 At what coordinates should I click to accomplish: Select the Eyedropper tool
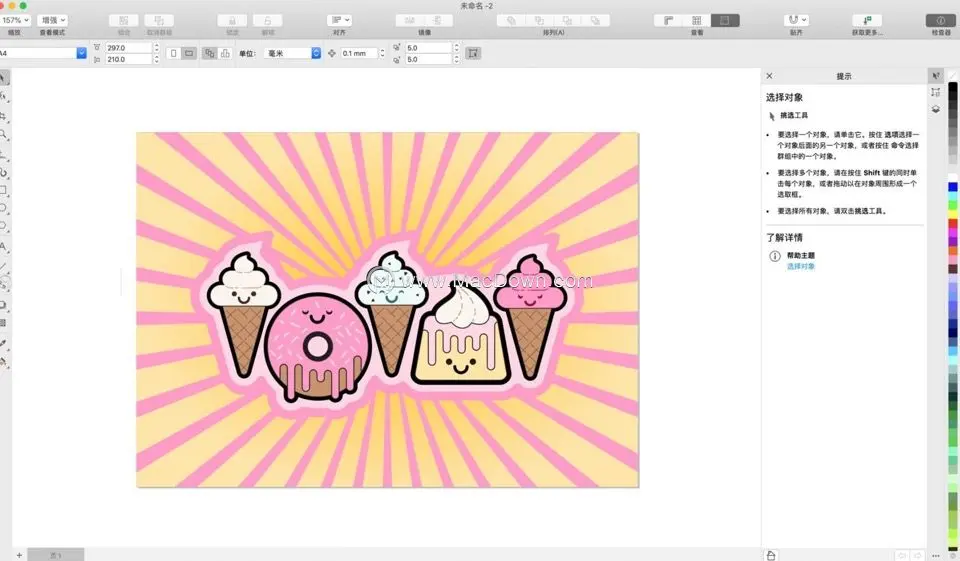pyautogui.click(x=4, y=343)
